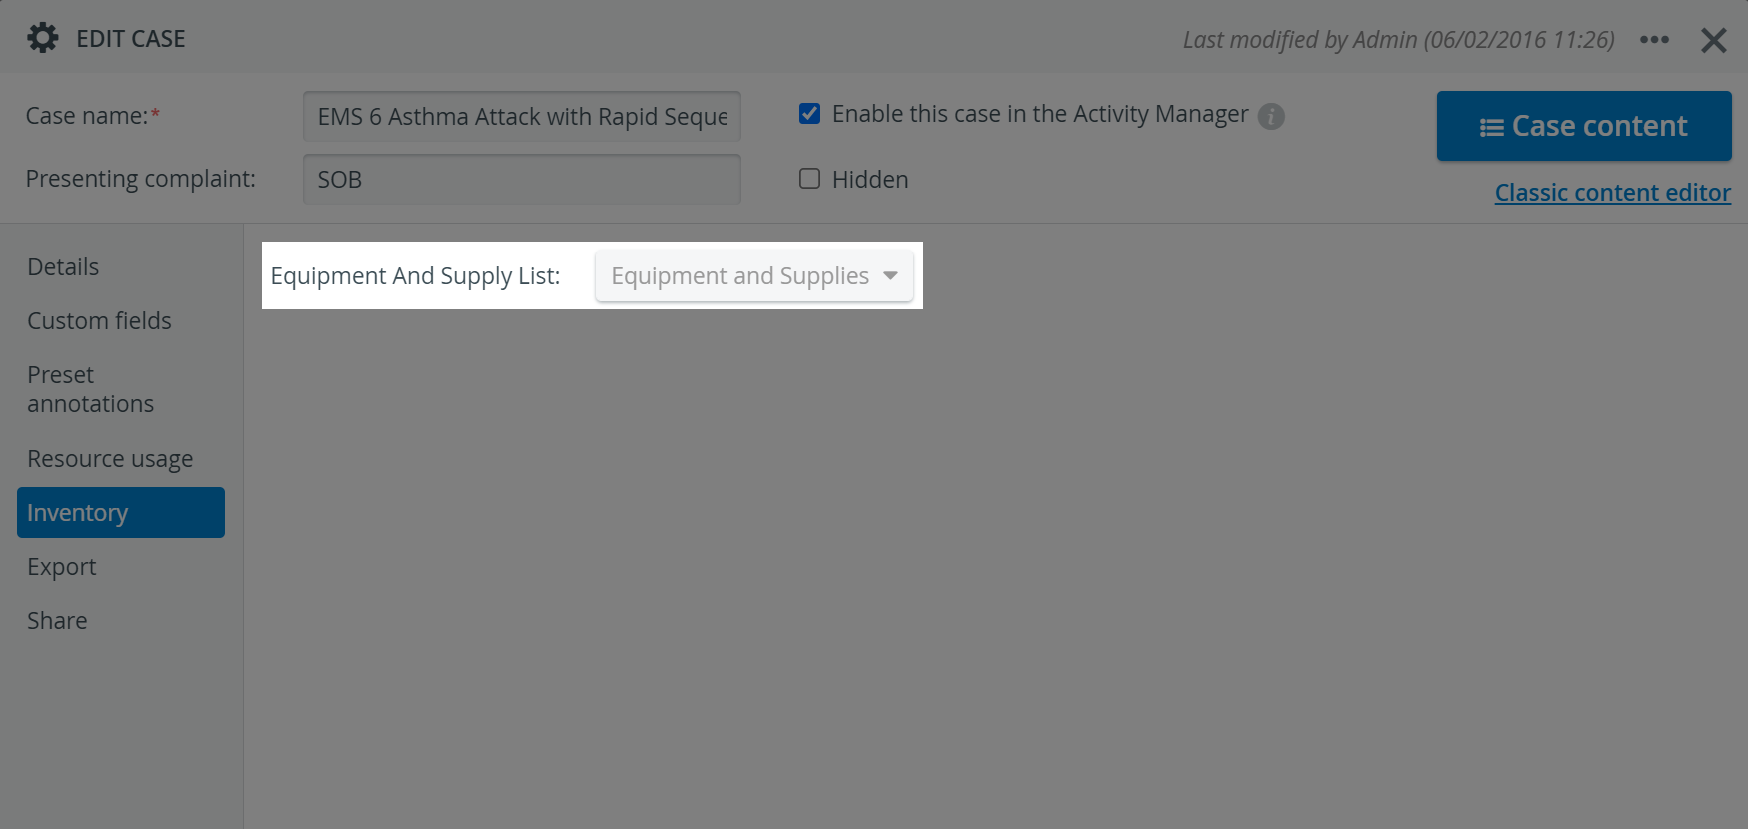The height and width of the screenshot is (829, 1748).
Task: Click the Case content button
Action: click(x=1584, y=126)
